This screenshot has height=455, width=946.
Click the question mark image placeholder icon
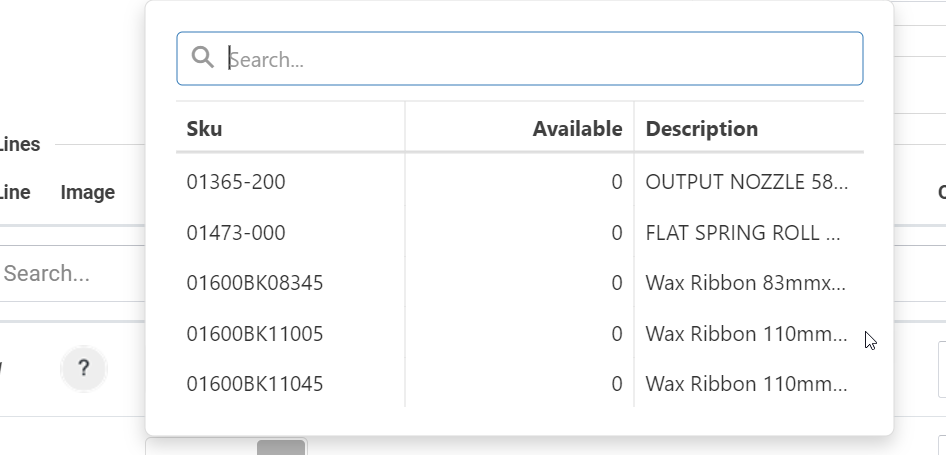click(84, 369)
